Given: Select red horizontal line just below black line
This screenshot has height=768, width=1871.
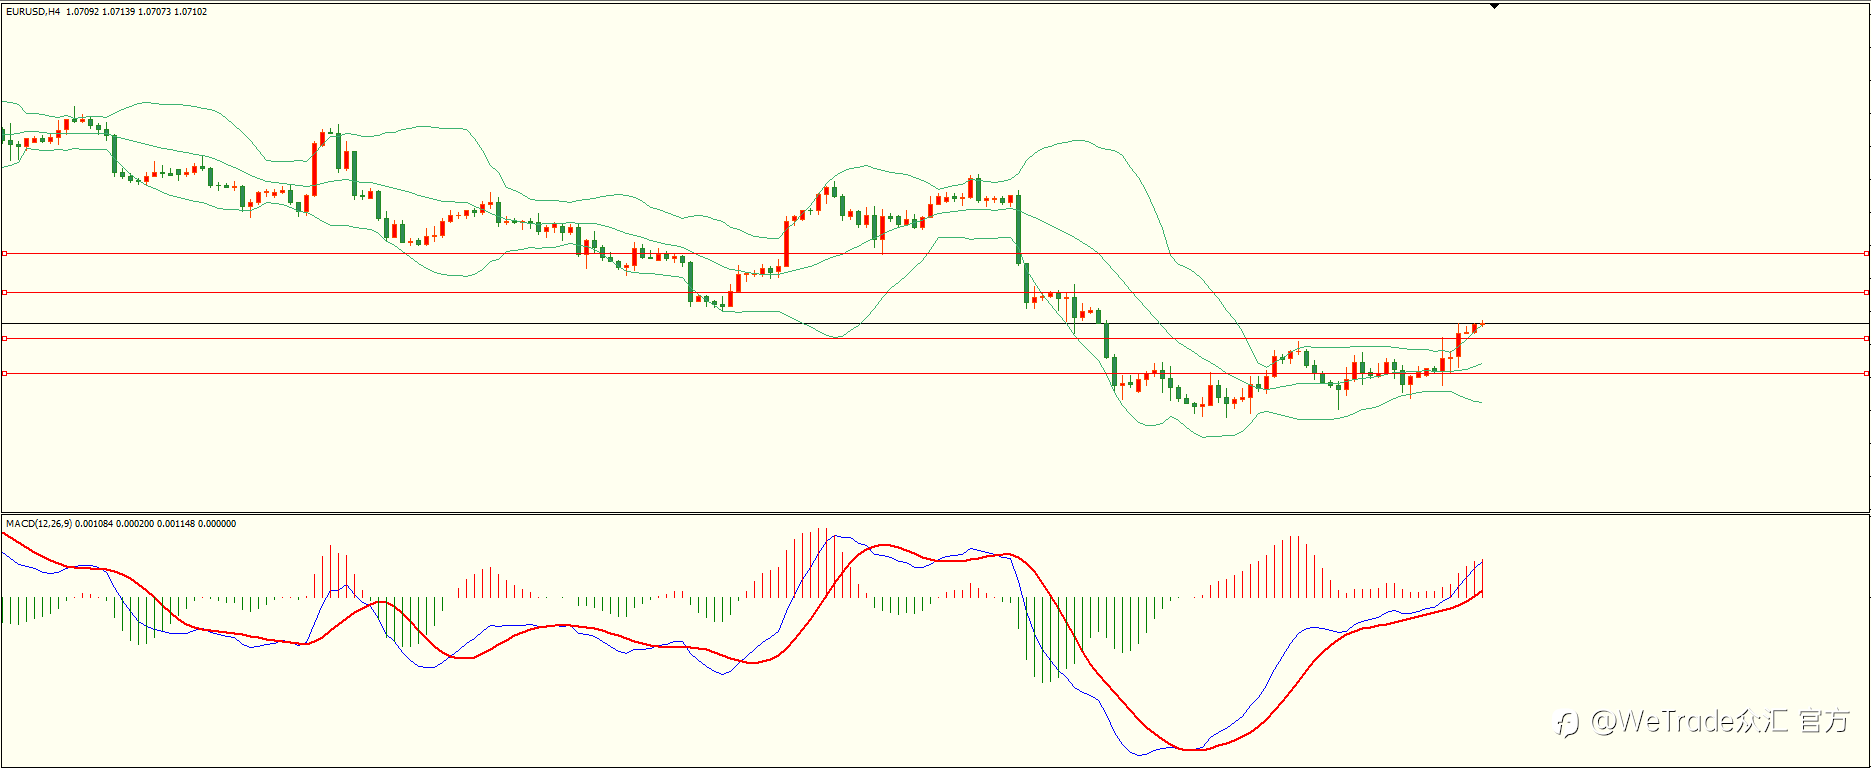Looking at the screenshot, I should 935,339.
